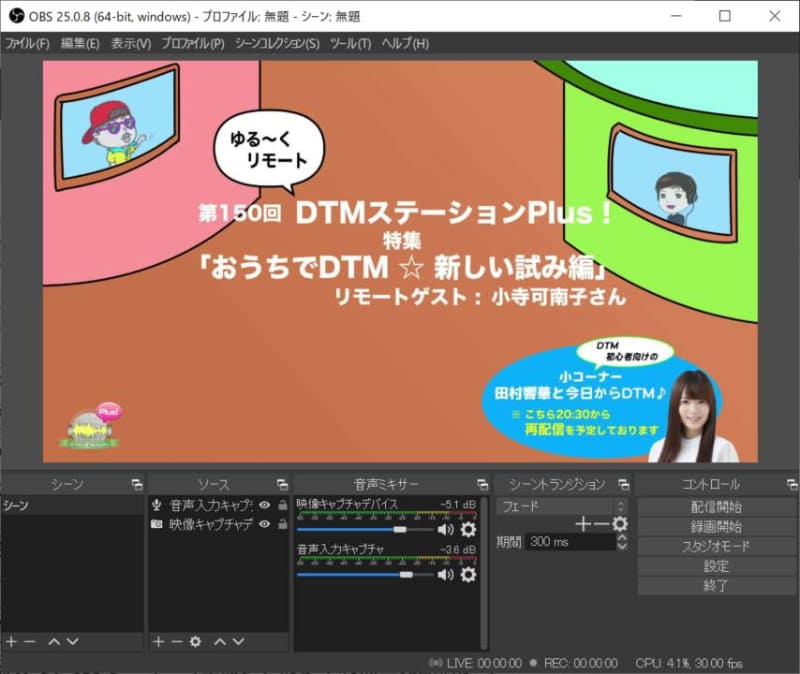Adjust the 音声入力キャプチャ volume slider
Viewport: 800px width, 674px height.
(x=365, y=575)
